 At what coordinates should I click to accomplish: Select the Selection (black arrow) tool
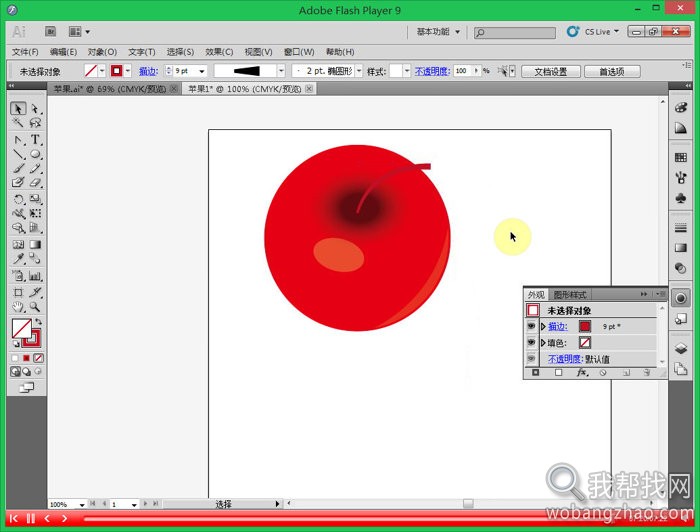point(18,108)
